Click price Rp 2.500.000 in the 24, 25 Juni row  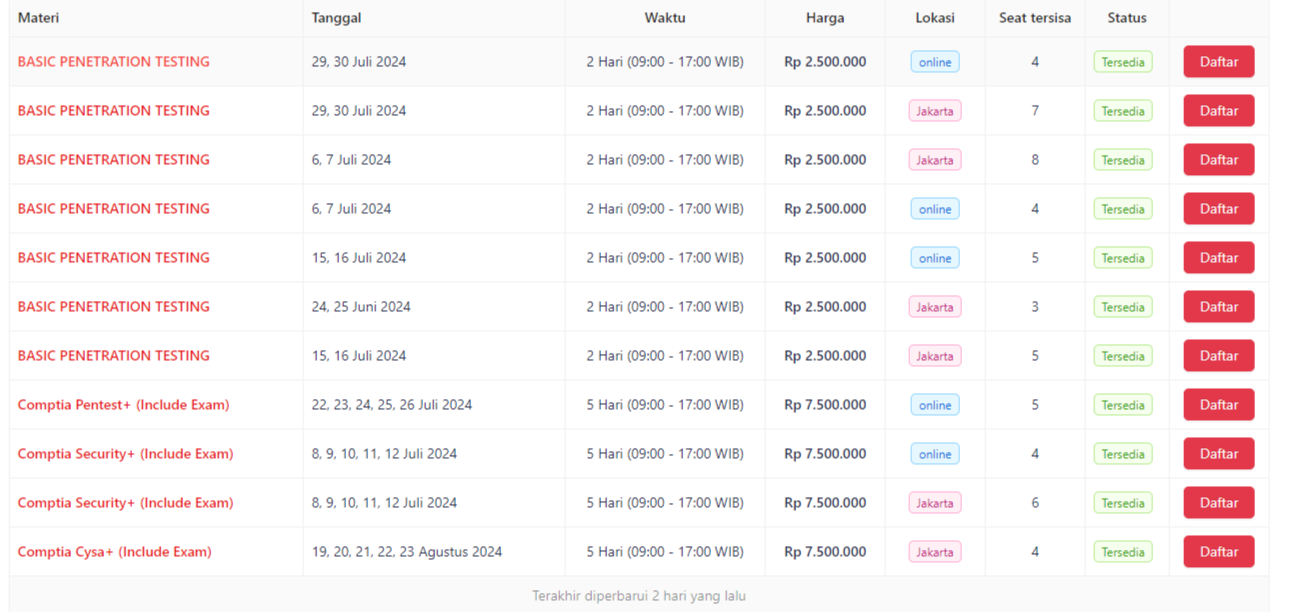pyautogui.click(x=825, y=307)
